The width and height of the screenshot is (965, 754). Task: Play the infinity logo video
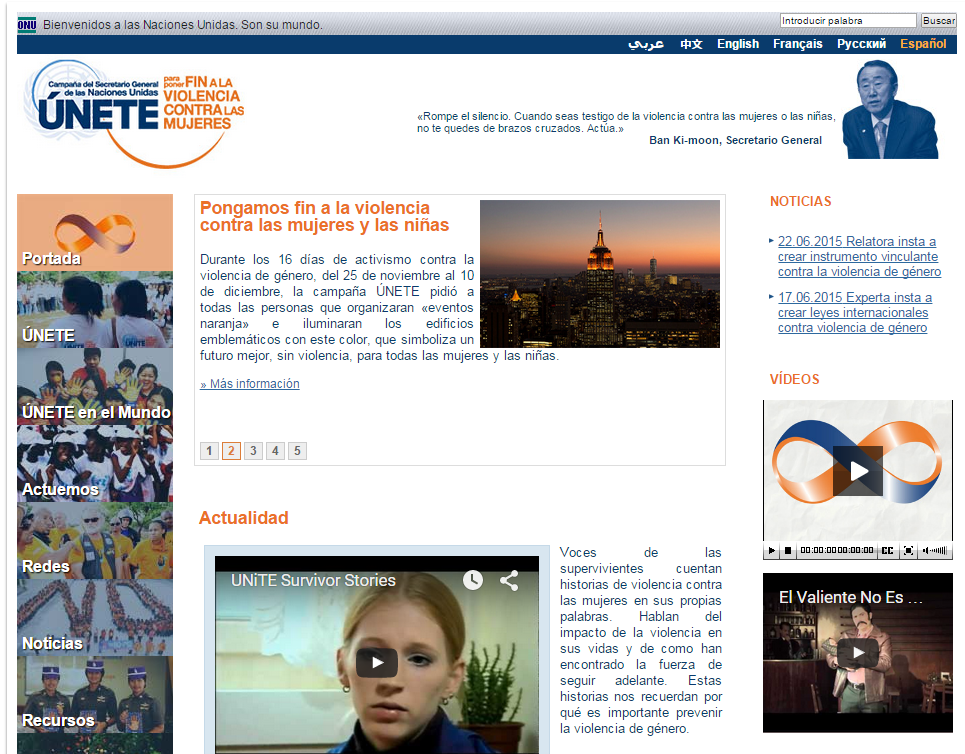click(x=858, y=471)
